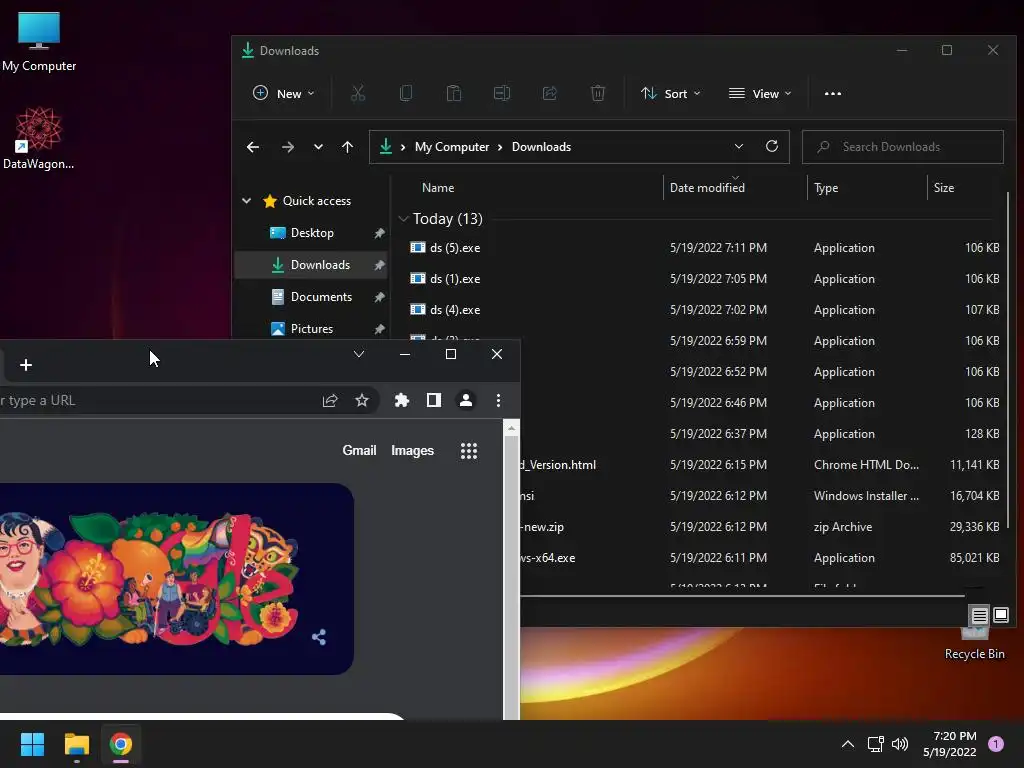Sort by the Size column header

pos(944,188)
